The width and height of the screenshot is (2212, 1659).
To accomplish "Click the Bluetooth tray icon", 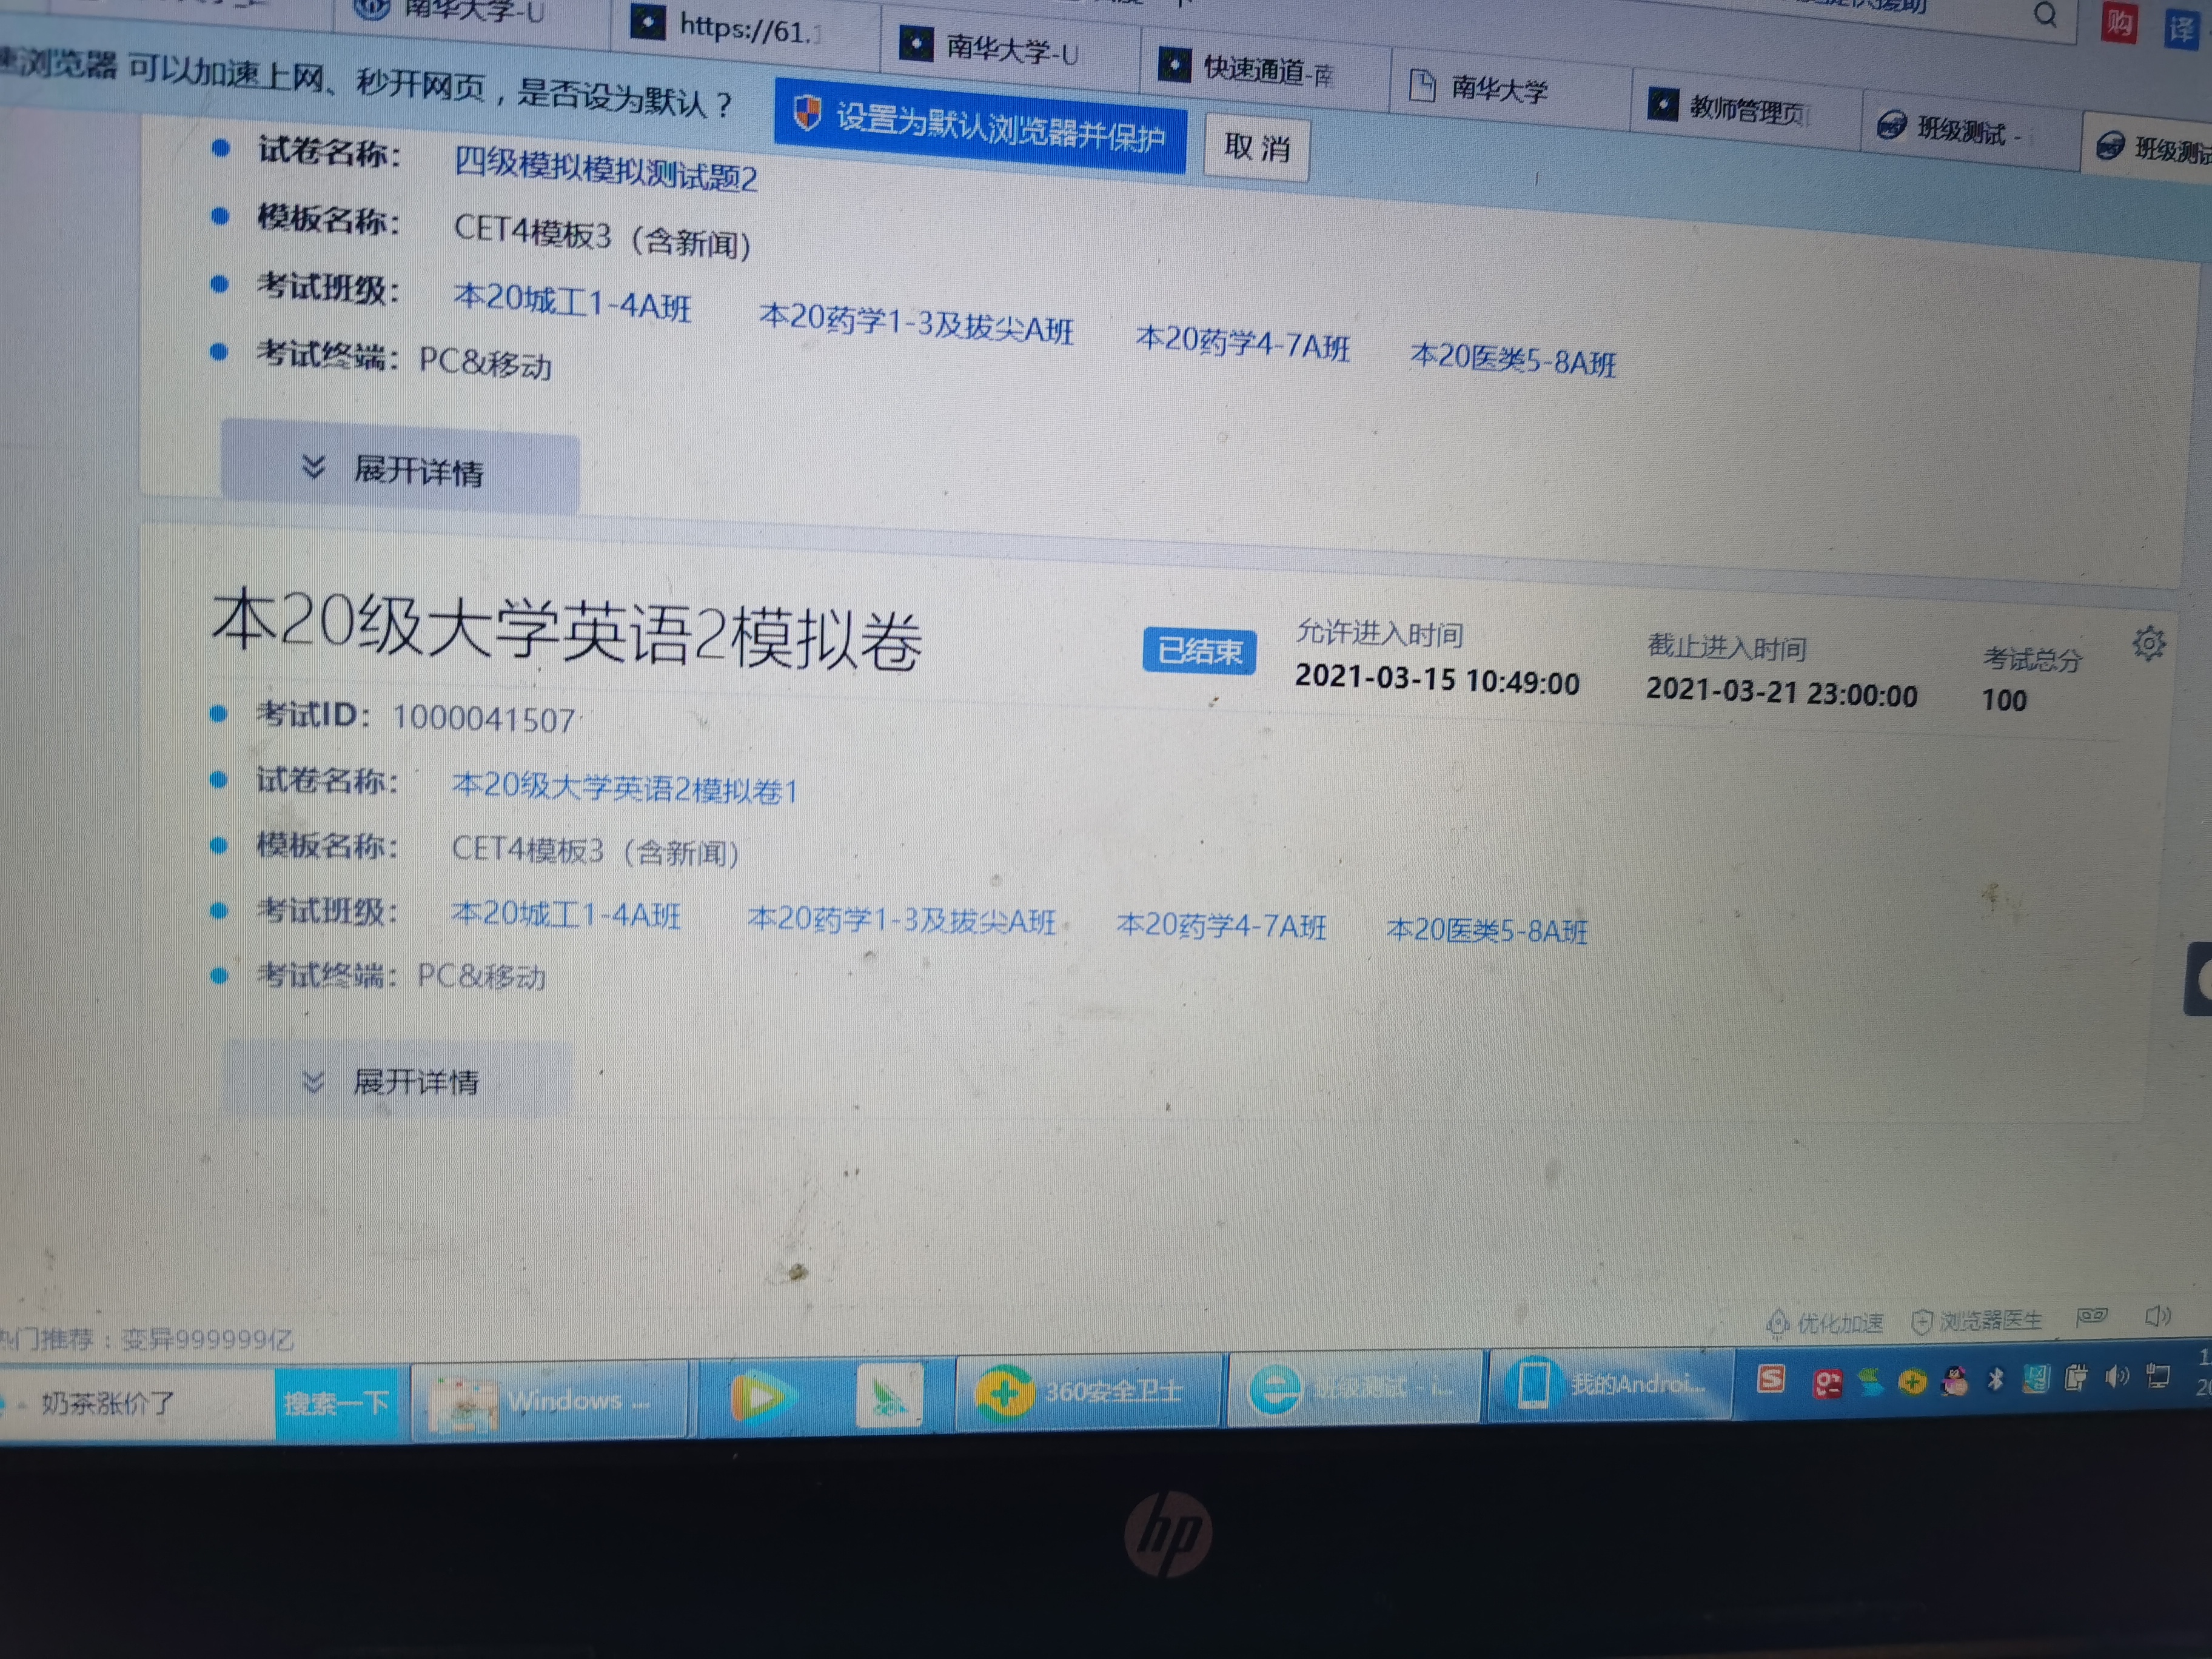I will click(1995, 1380).
